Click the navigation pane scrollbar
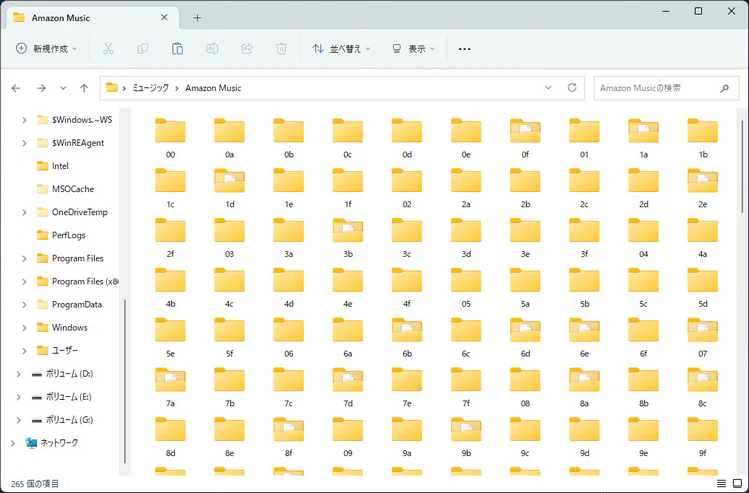 125,381
